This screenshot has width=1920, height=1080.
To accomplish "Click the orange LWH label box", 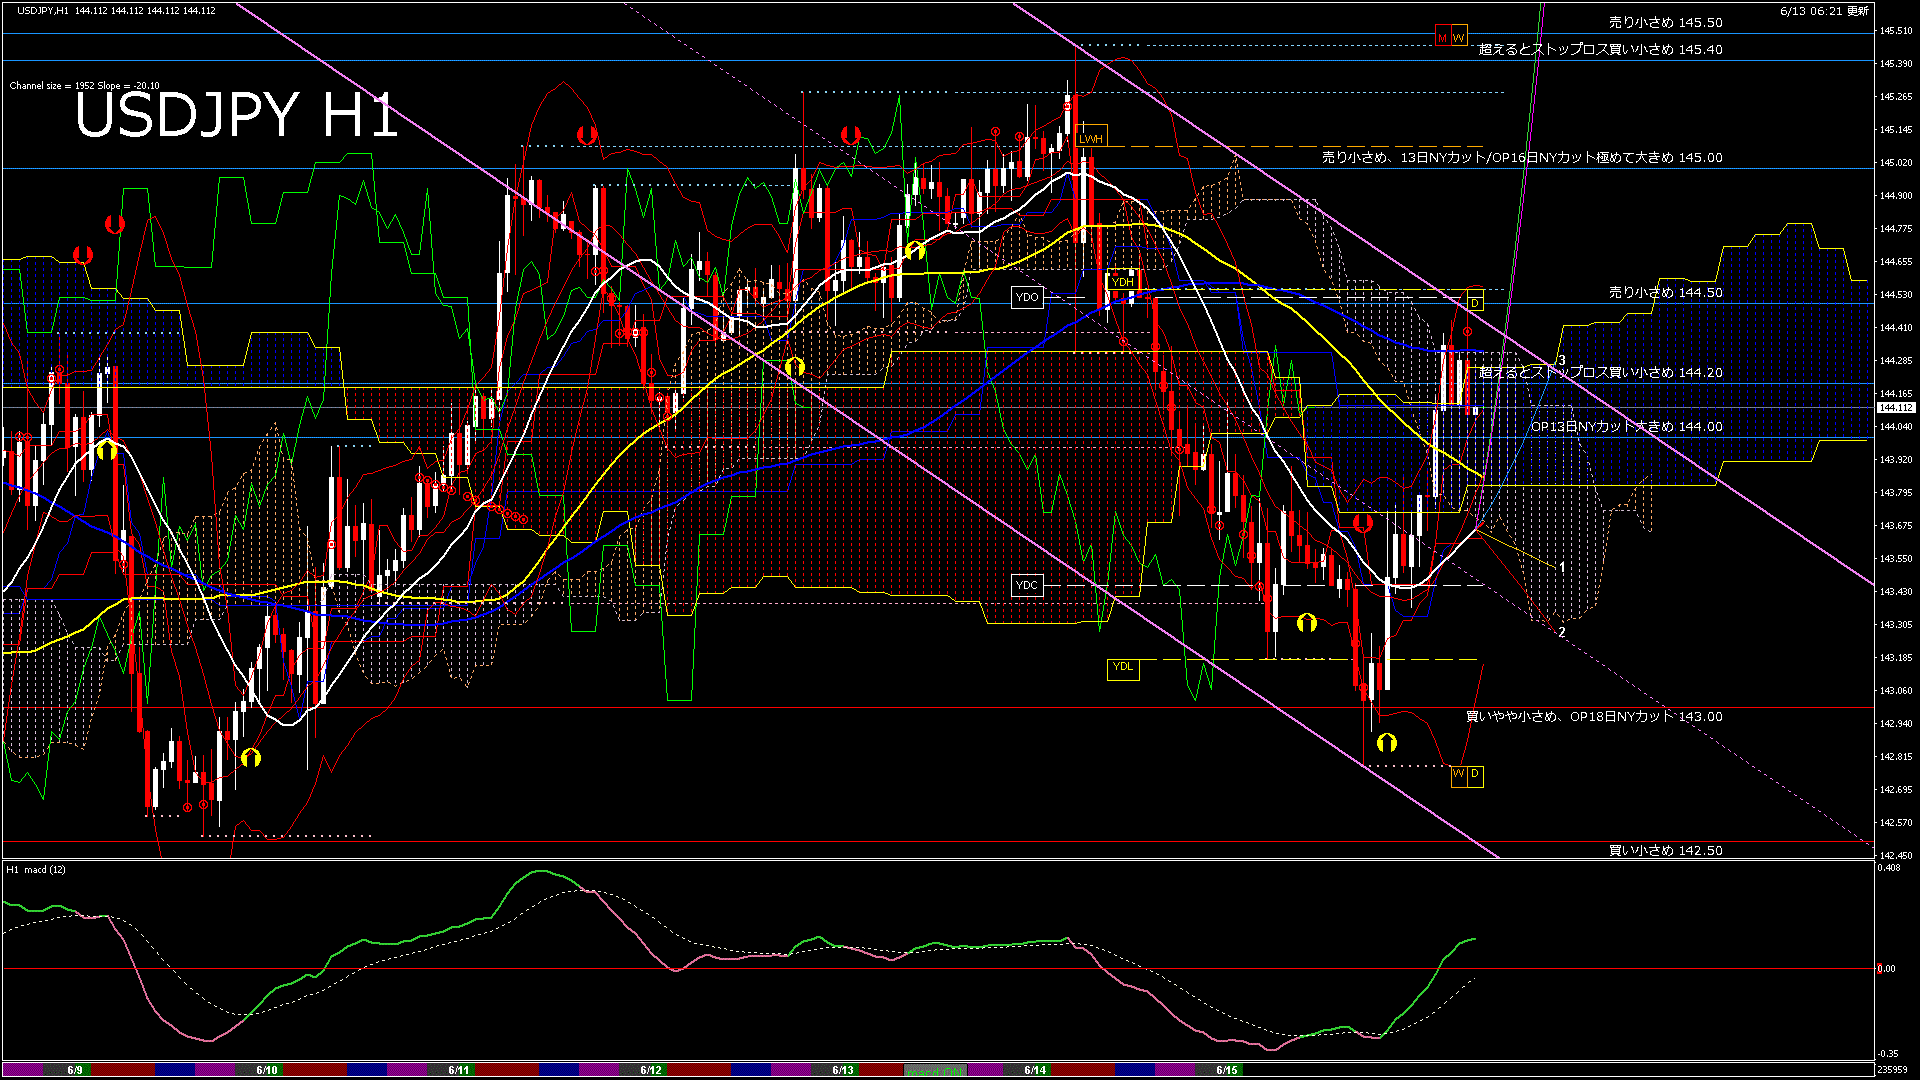I will 1091,139.
